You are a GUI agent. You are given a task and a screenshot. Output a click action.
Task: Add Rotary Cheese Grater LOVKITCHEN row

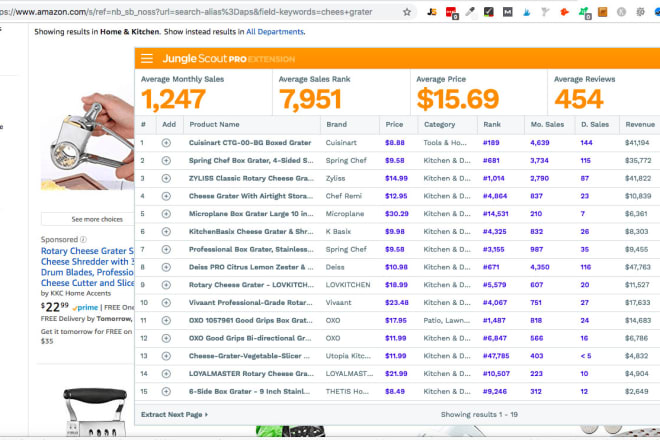tap(166, 285)
